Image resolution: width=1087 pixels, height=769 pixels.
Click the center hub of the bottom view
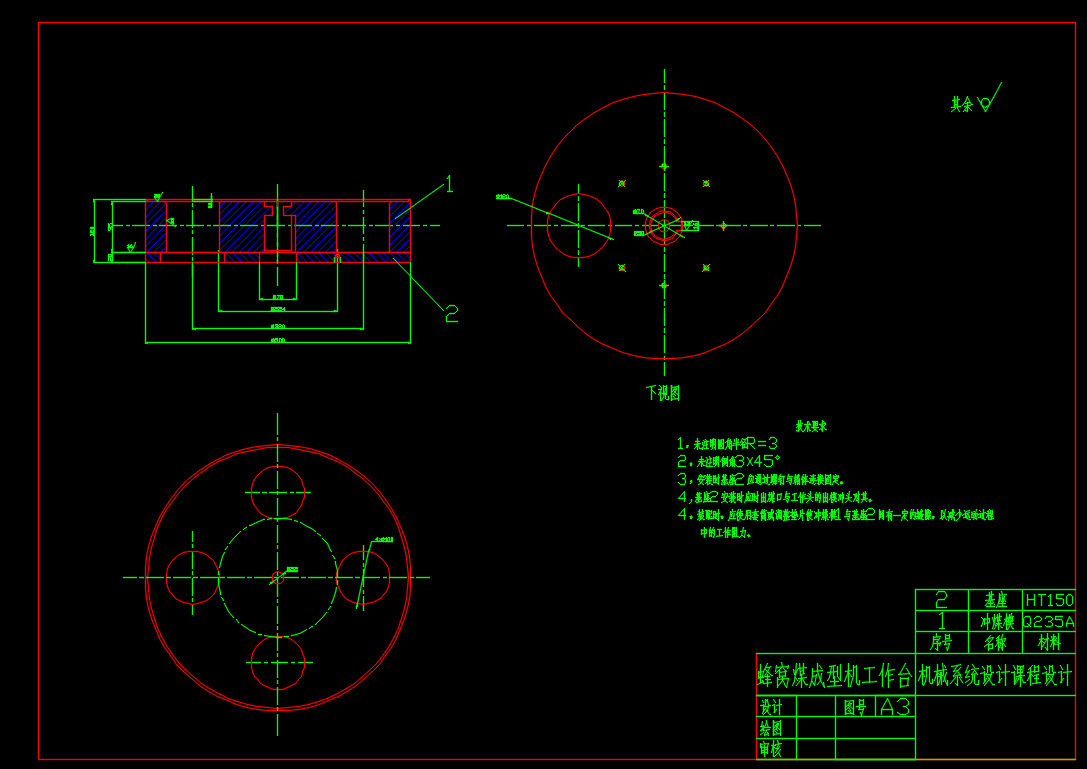[x=664, y=225]
